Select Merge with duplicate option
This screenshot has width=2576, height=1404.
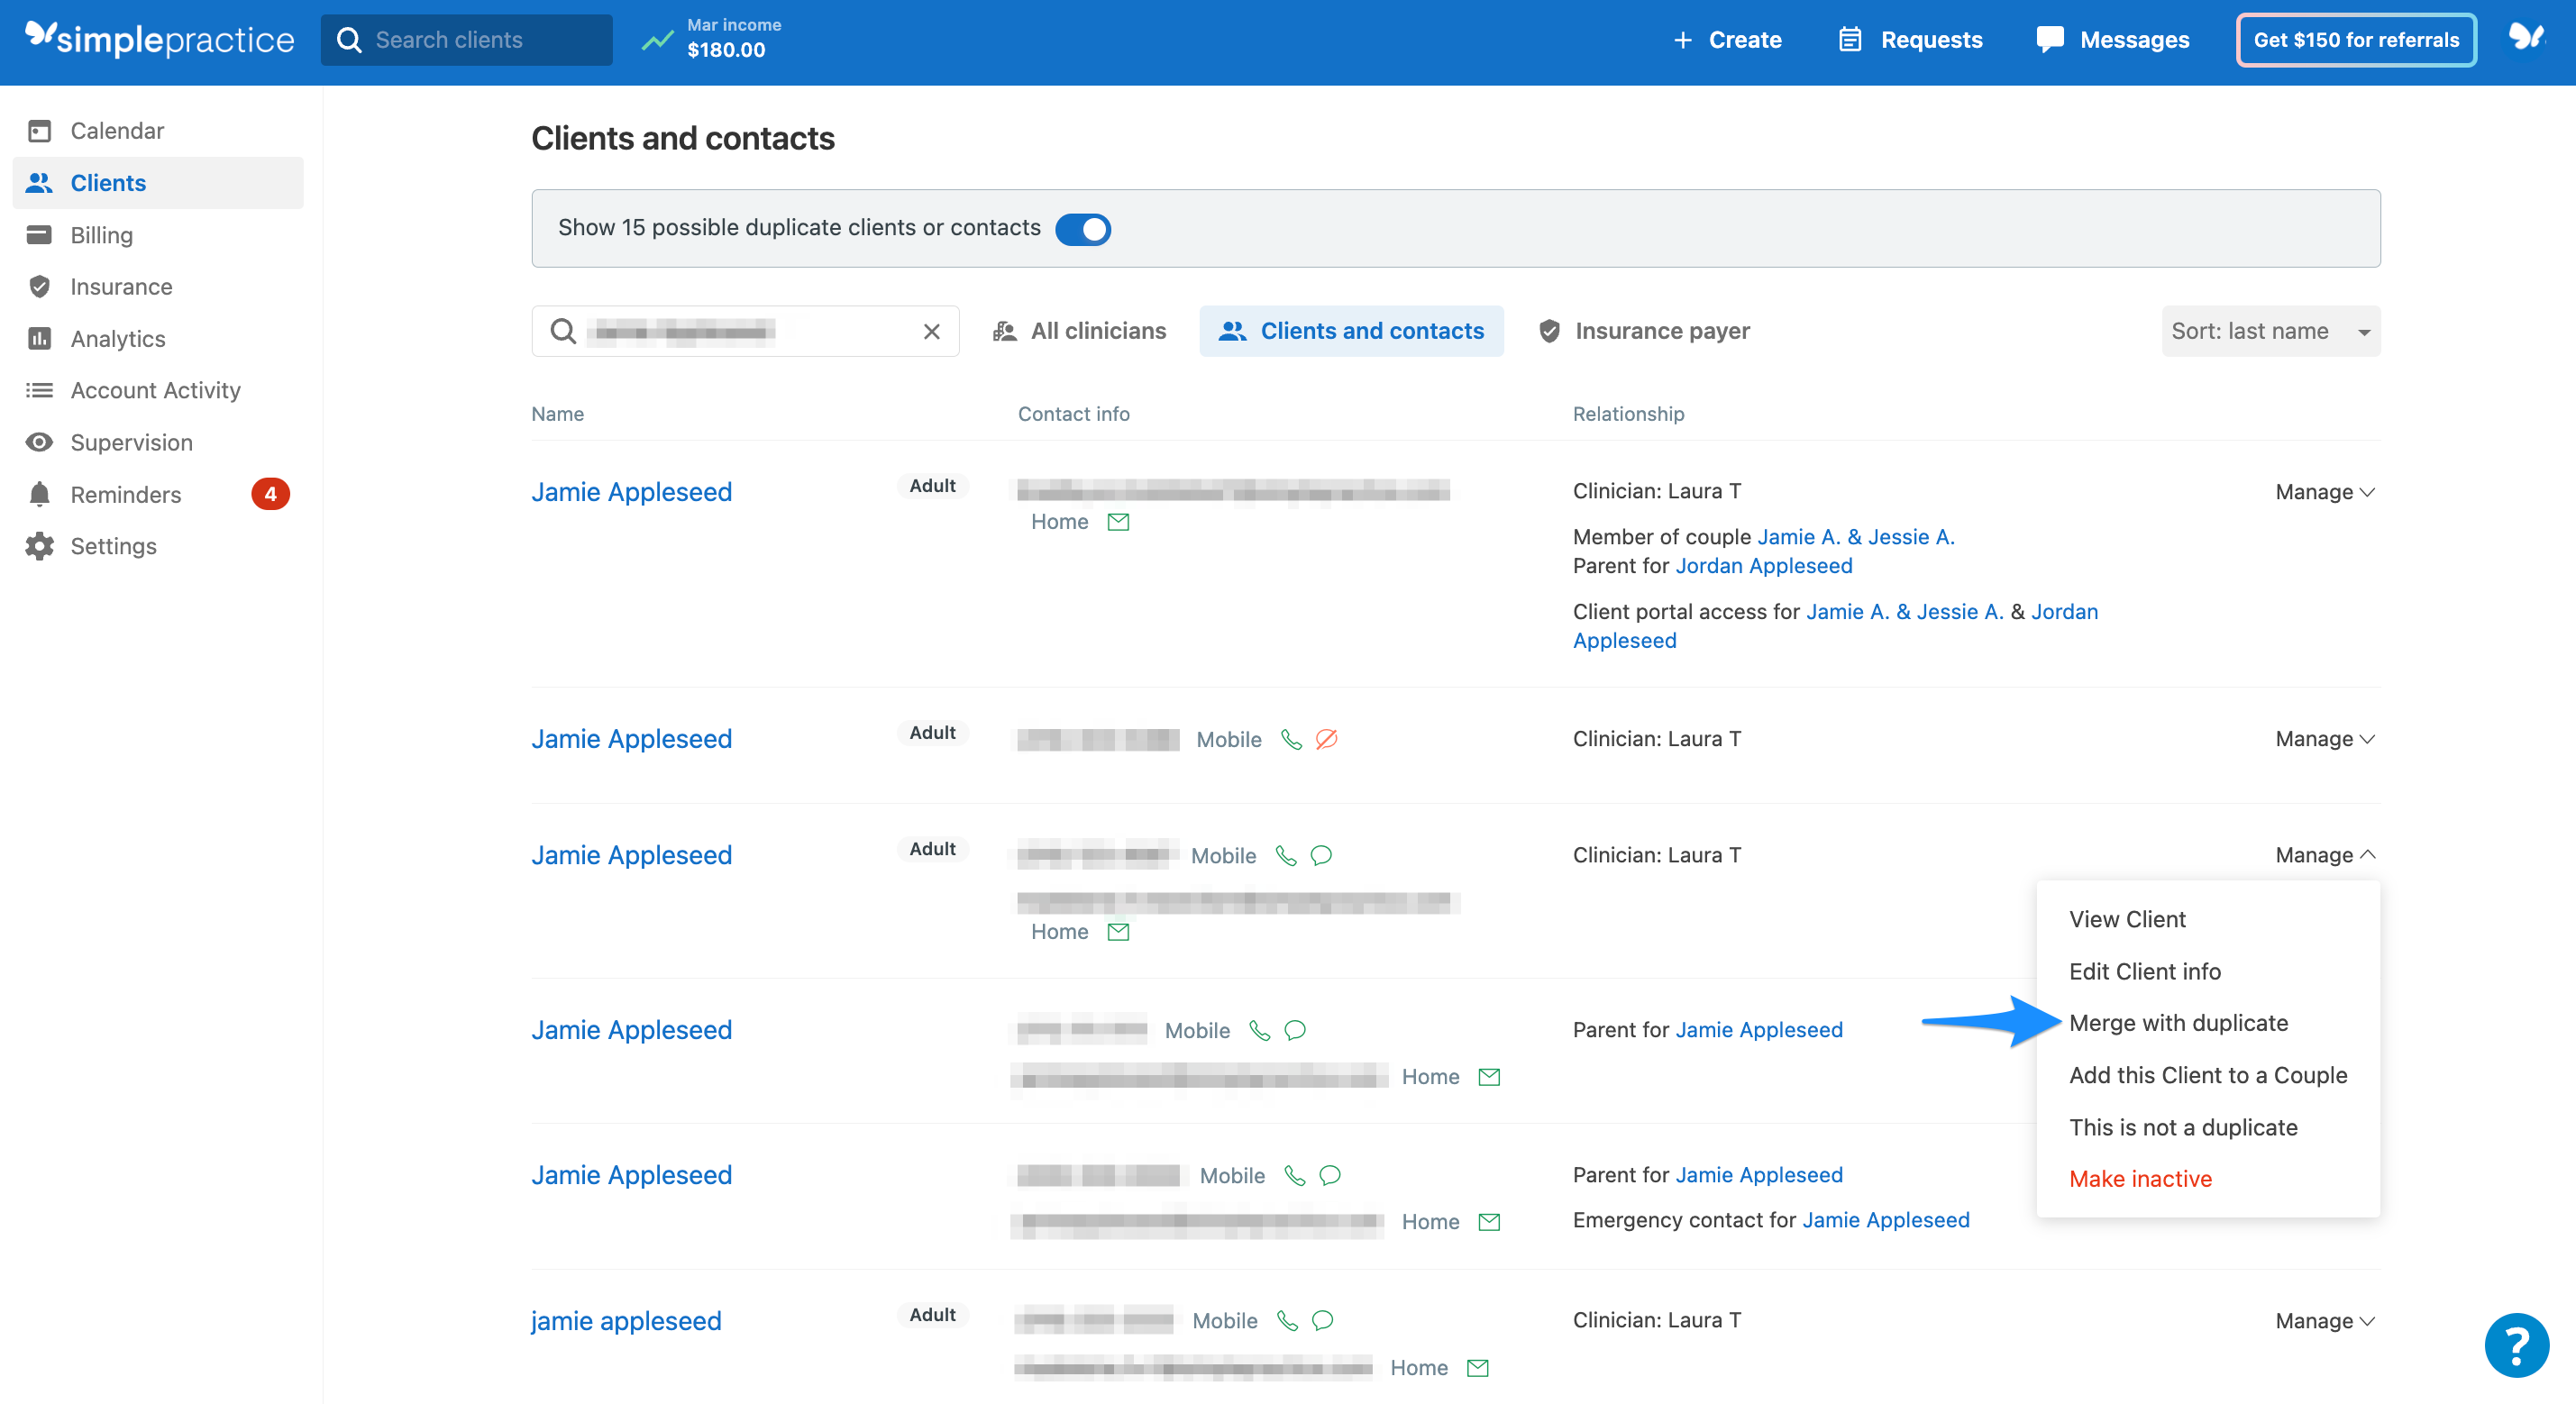click(x=2178, y=1023)
